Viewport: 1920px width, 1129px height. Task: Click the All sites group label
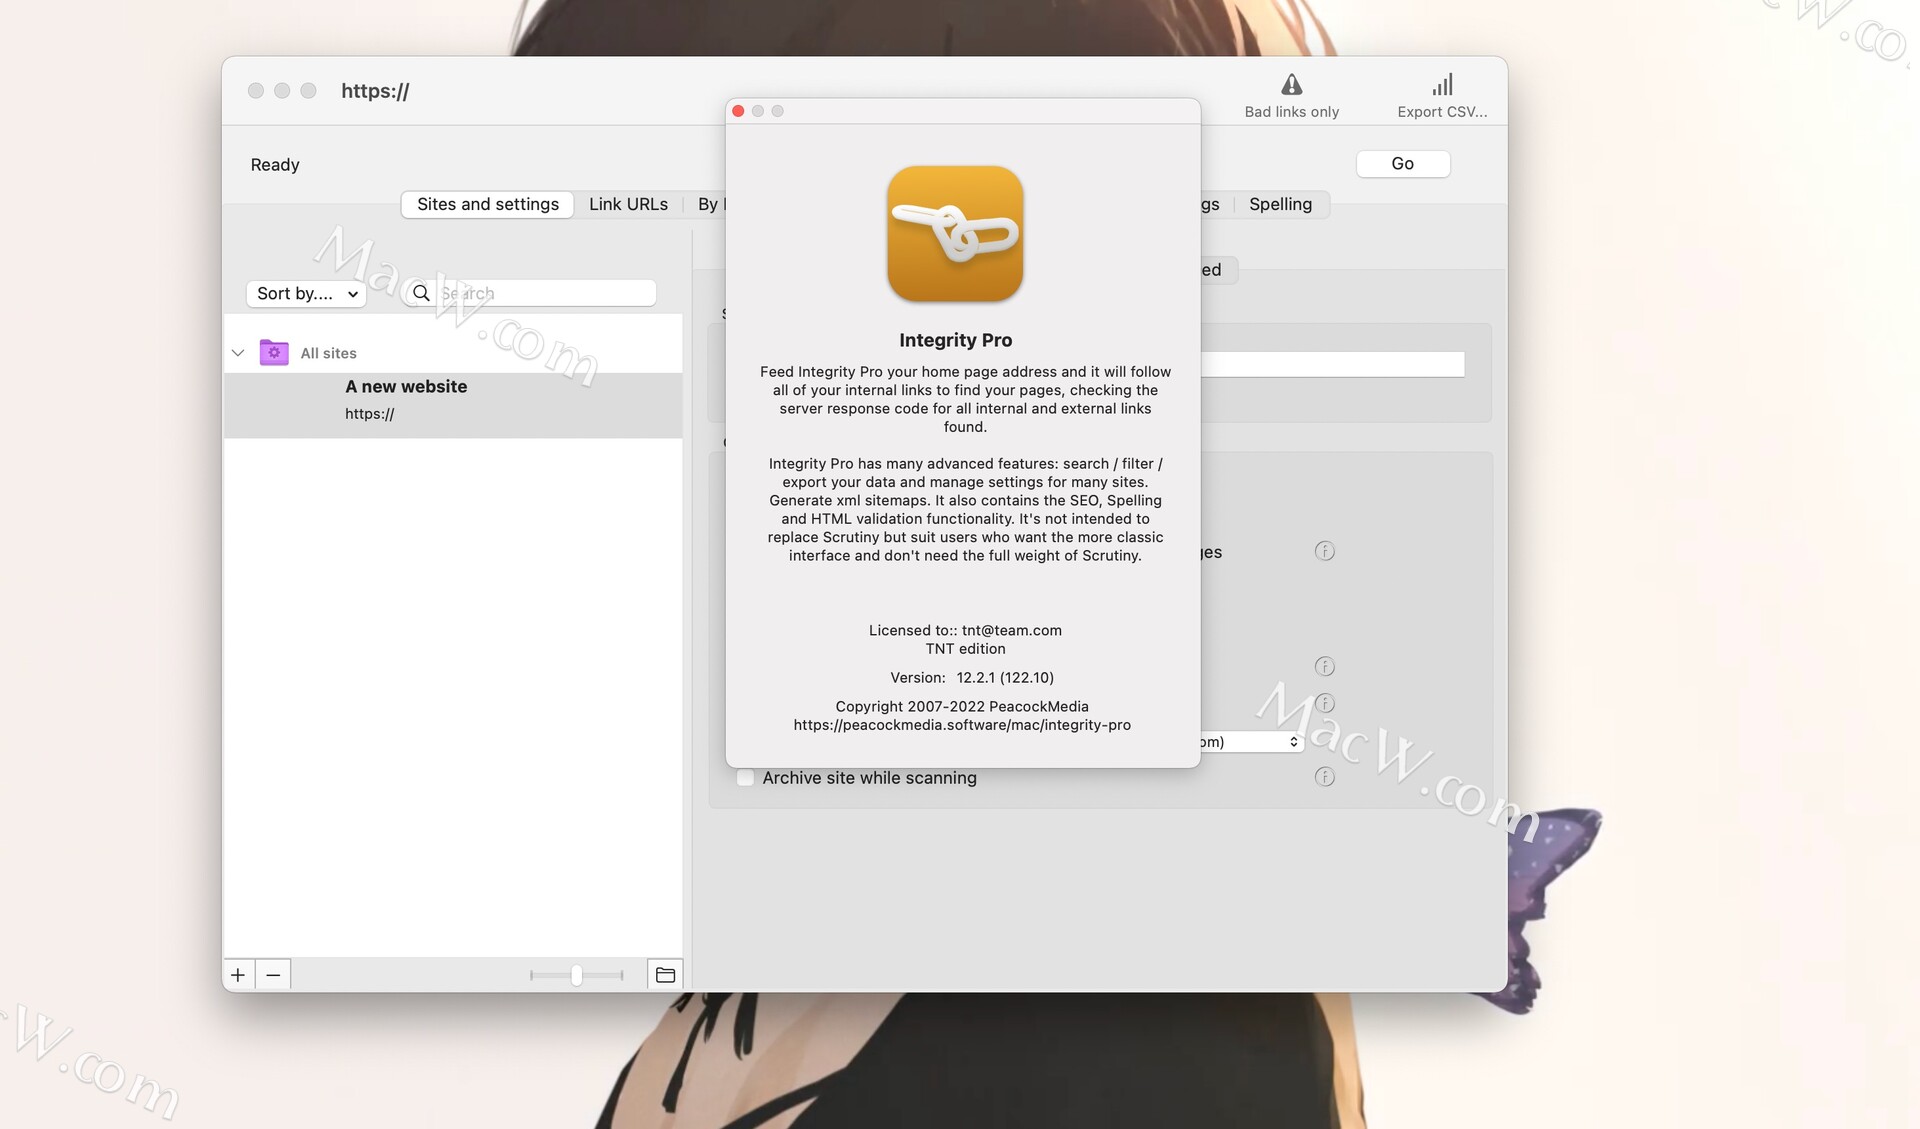tap(328, 353)
